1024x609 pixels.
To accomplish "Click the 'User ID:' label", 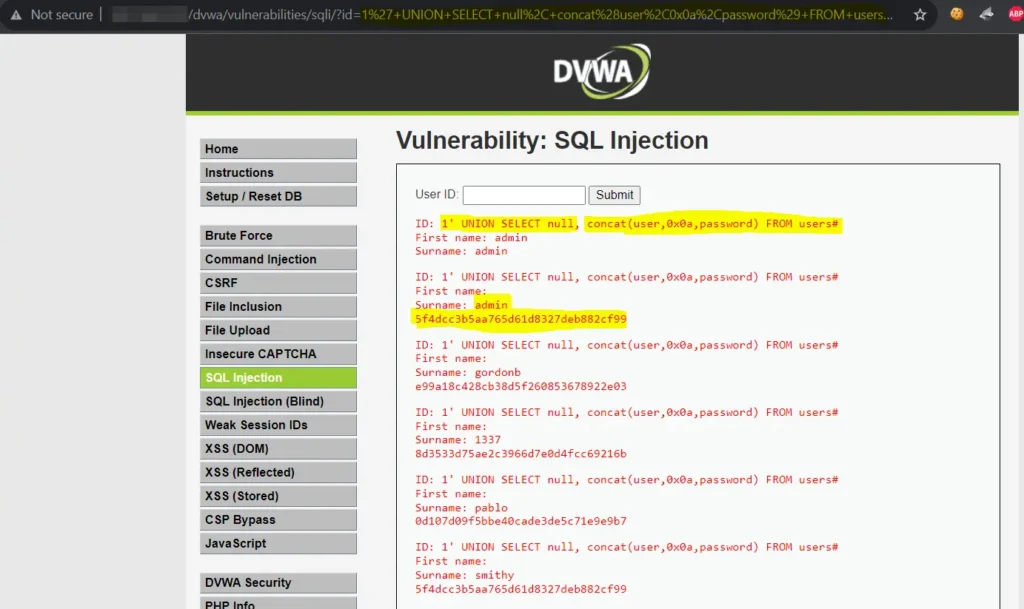I will coord(436,195).
